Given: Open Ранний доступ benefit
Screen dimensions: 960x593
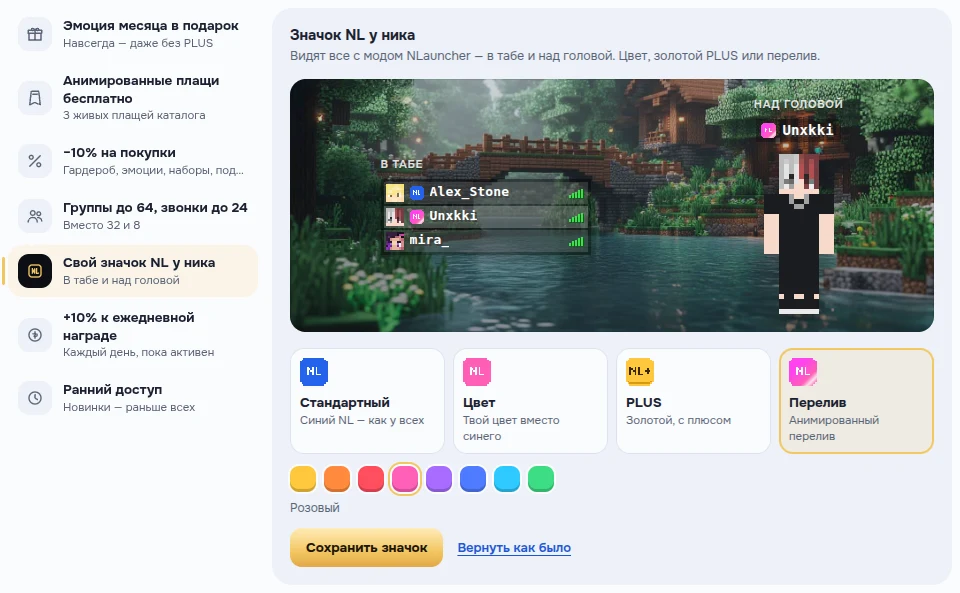Looking at the screenshot, I should tap(133, 398).
